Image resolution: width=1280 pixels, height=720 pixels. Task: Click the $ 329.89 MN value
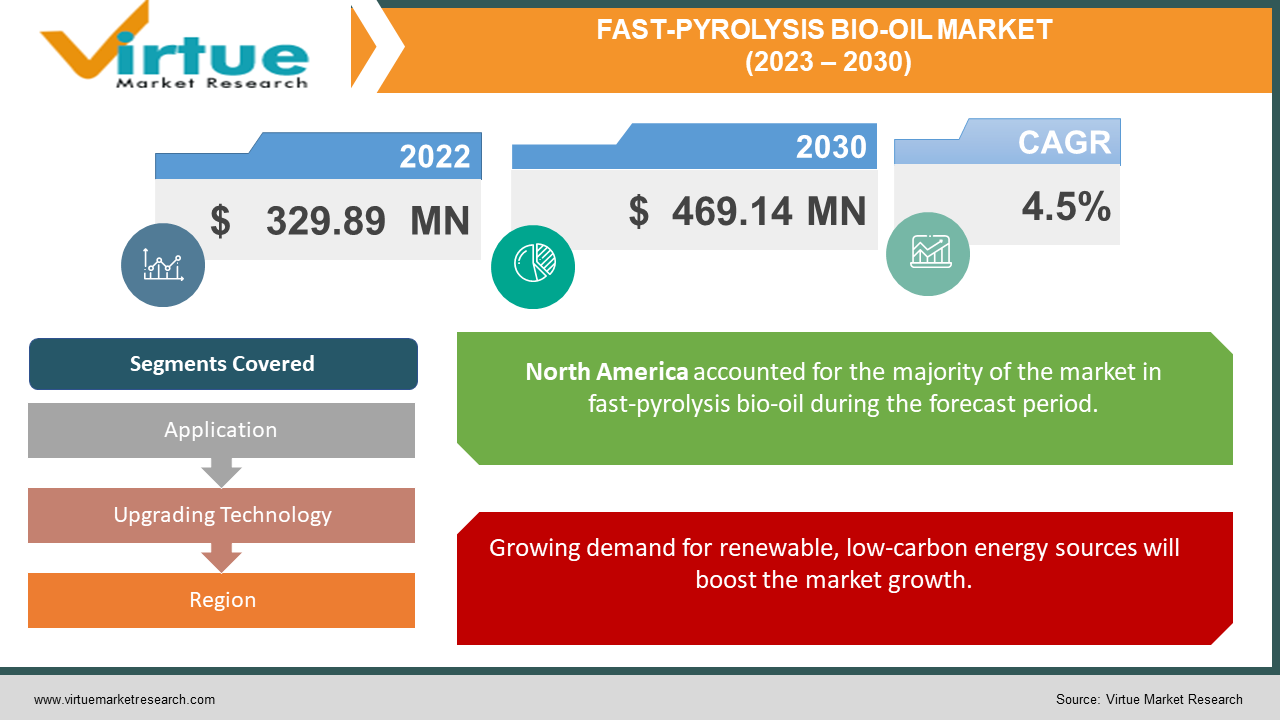340,221
